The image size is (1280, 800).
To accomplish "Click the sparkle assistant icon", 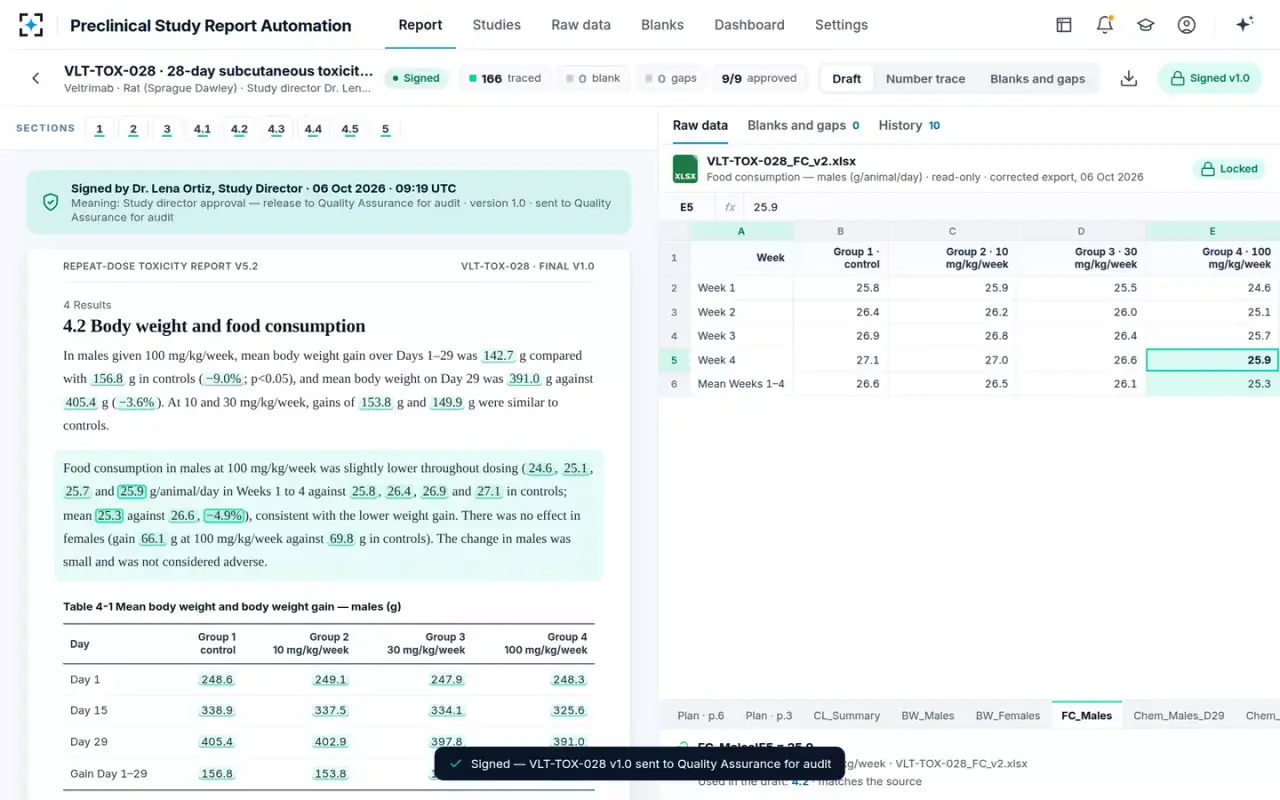I will (1245, 25).
